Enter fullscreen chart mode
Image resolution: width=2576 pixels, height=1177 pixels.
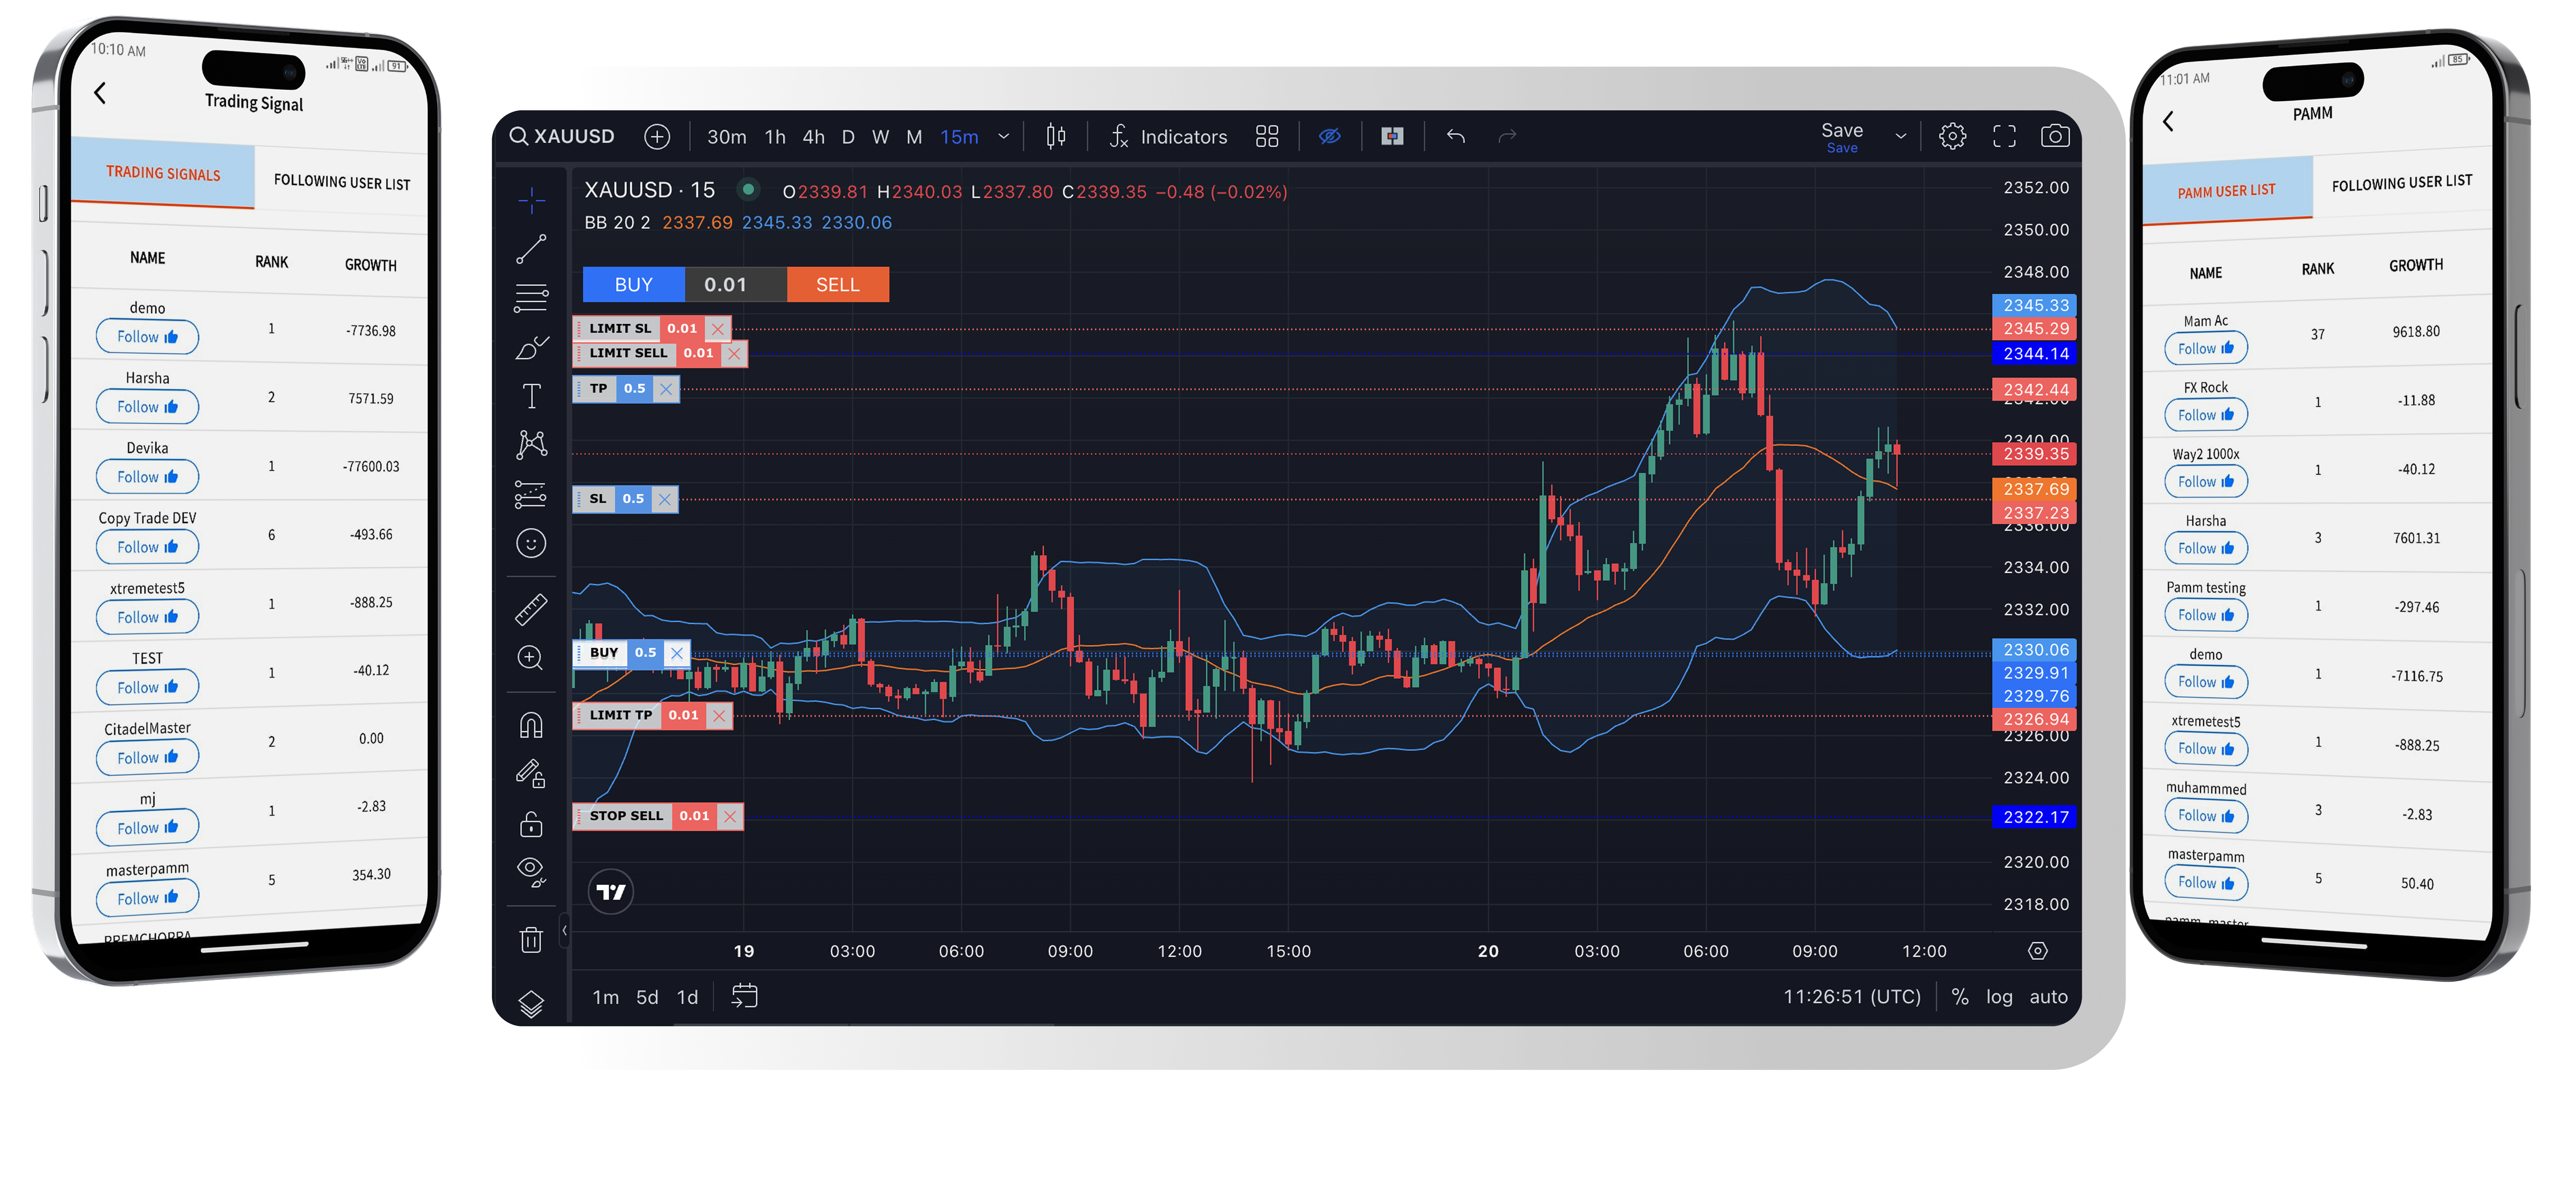click(2004, 136)
